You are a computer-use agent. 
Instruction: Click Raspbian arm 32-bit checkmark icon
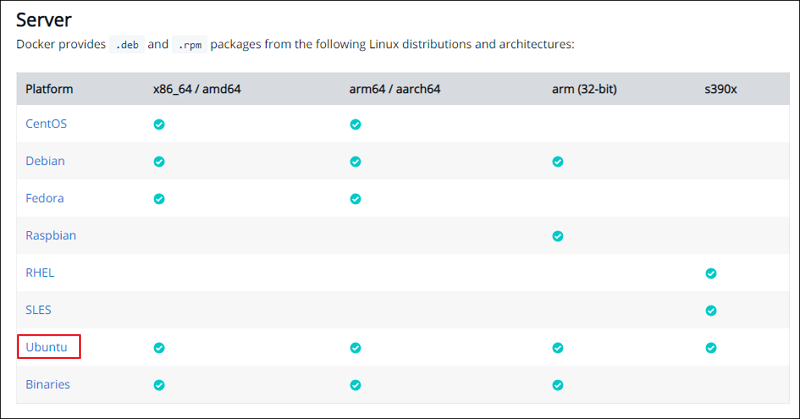click(x=558, y=236)
